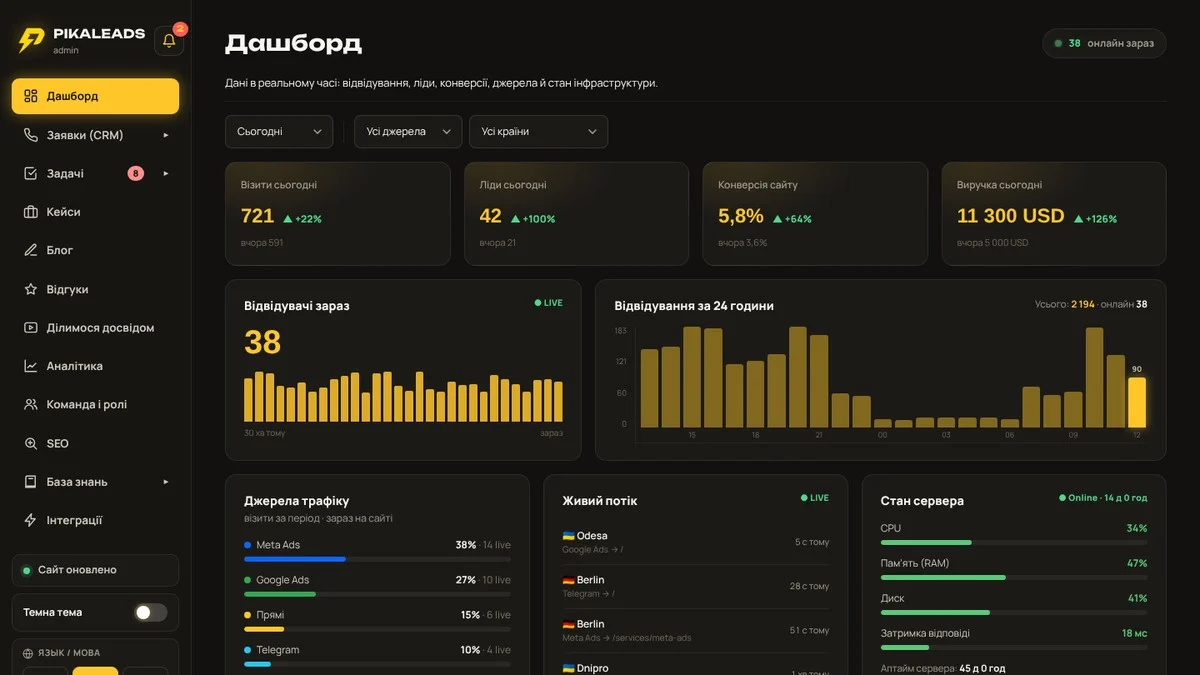Click the green dot beside Сайт оновлено
Image resolution: width=1200 pixels, height=675 pixels.
[x=27, y=570]
